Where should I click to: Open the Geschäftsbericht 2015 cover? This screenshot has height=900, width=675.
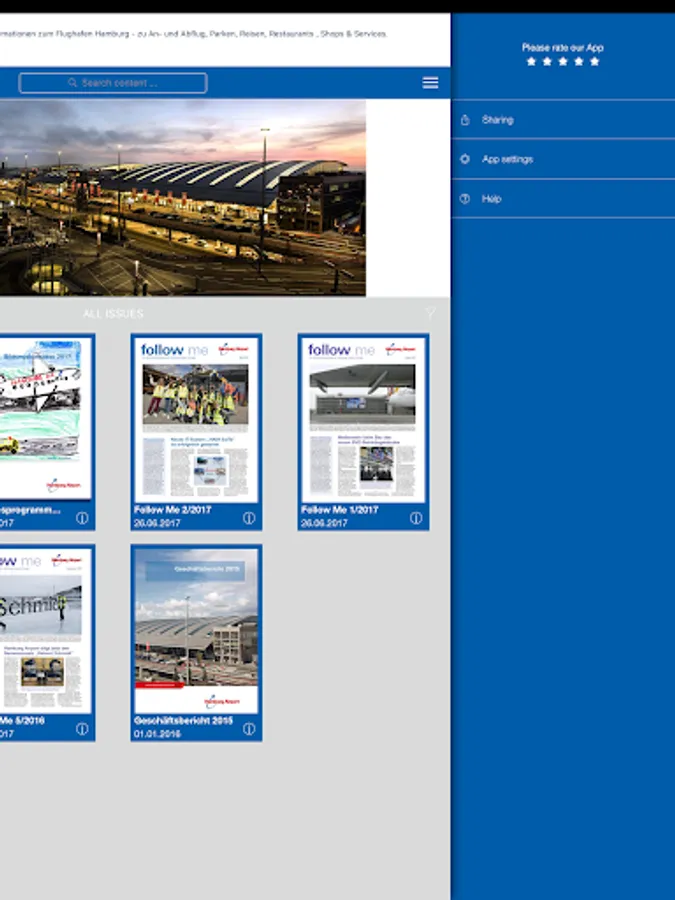tap(196, 630)
